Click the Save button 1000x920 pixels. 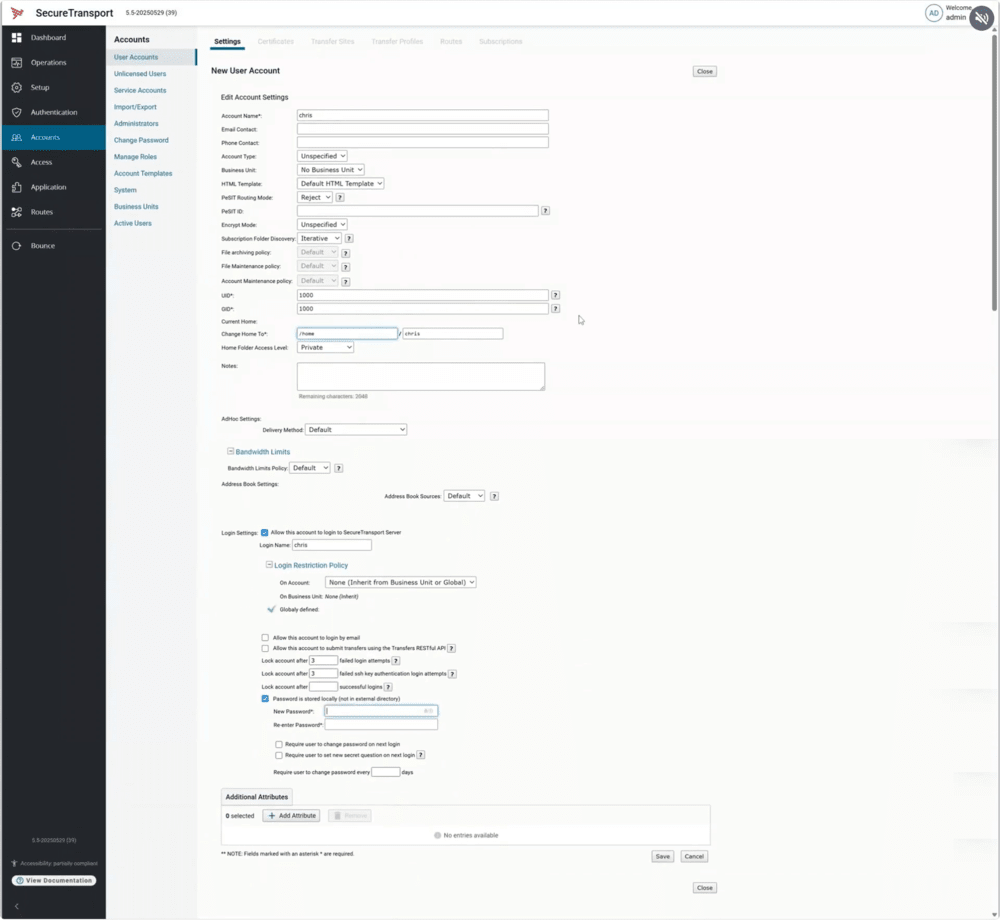coord(663,857)
